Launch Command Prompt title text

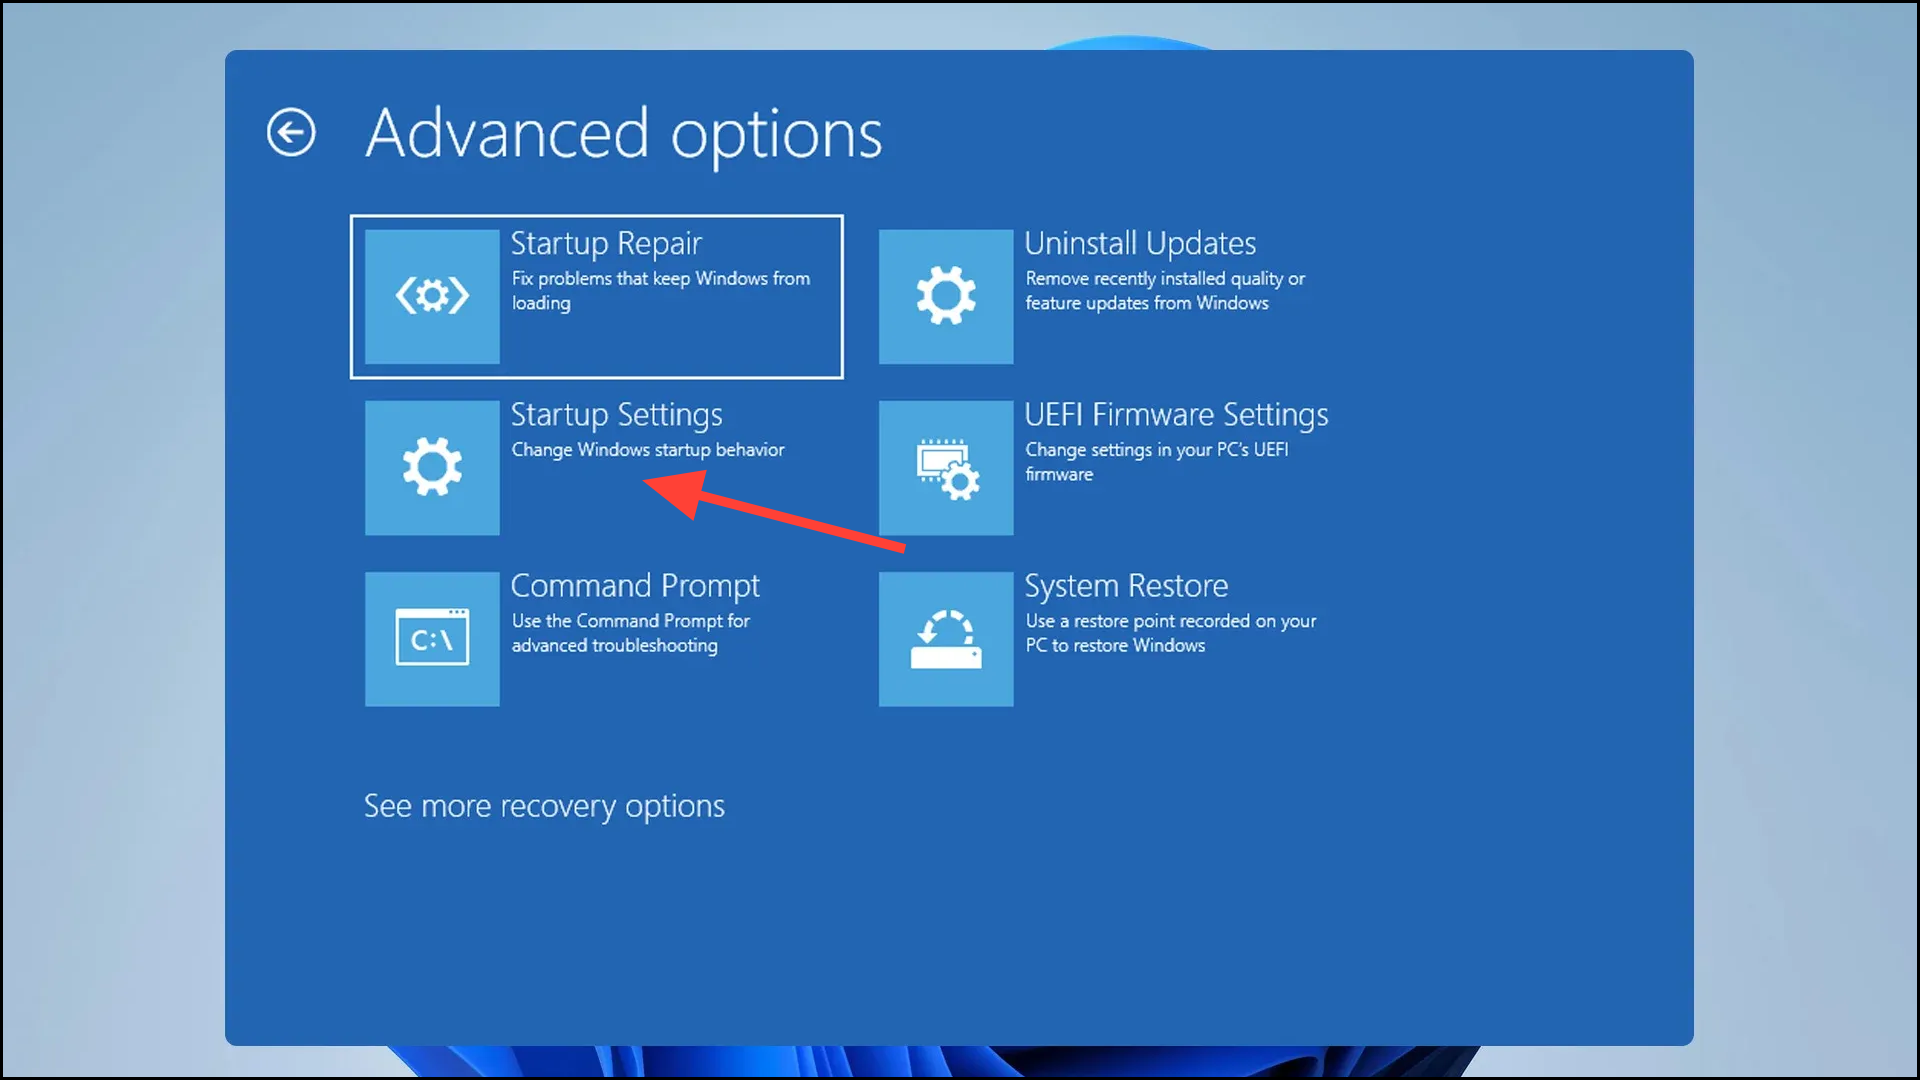(x=635, y=585)
